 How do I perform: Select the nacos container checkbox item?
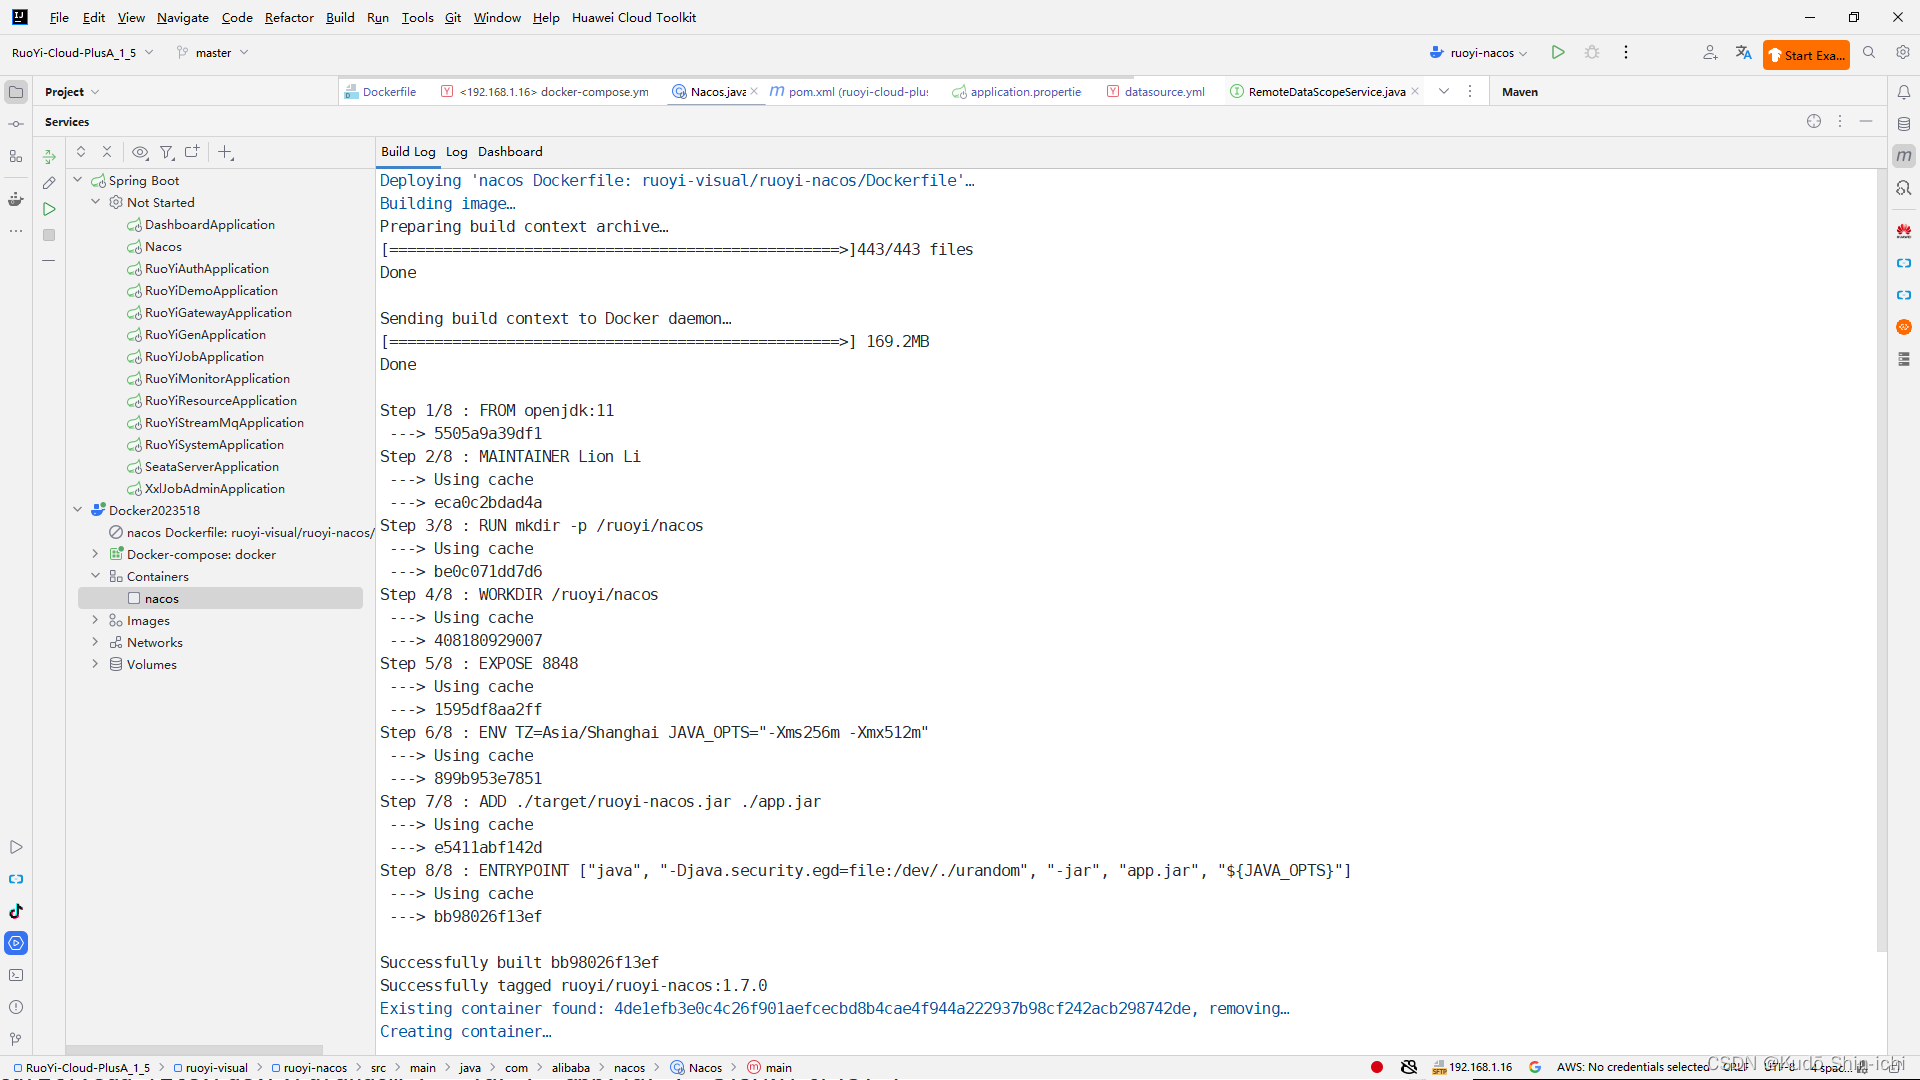[x=161, y=599]
